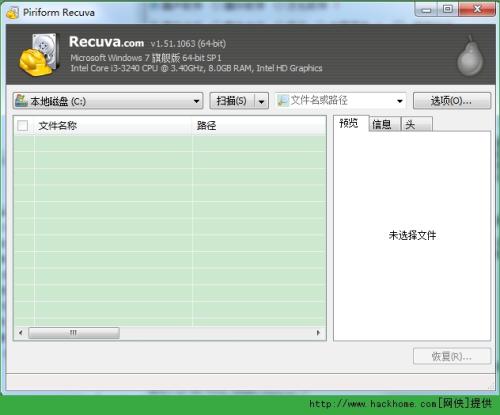Toggle the select-all files checkbox

coord(23,126)
